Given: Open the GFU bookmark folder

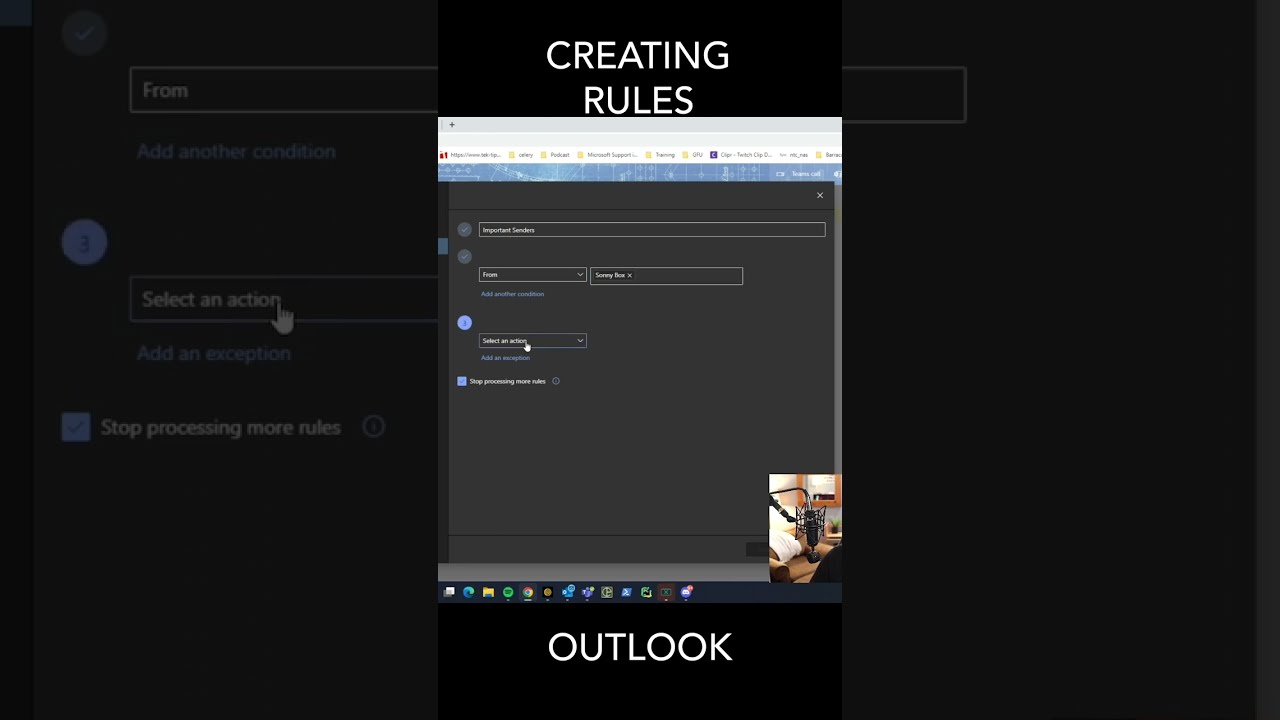Looking at the screenshot, I should click(x=693, y=155).
